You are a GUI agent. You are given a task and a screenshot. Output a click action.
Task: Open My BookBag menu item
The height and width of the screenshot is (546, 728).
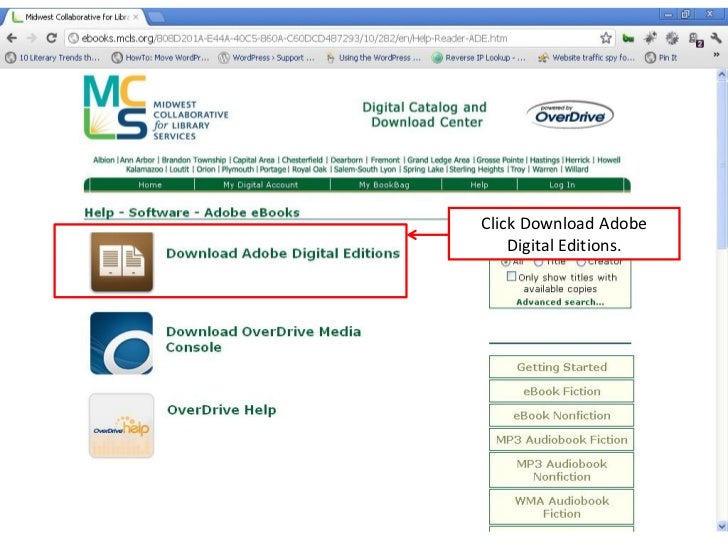tap(384, 185)
